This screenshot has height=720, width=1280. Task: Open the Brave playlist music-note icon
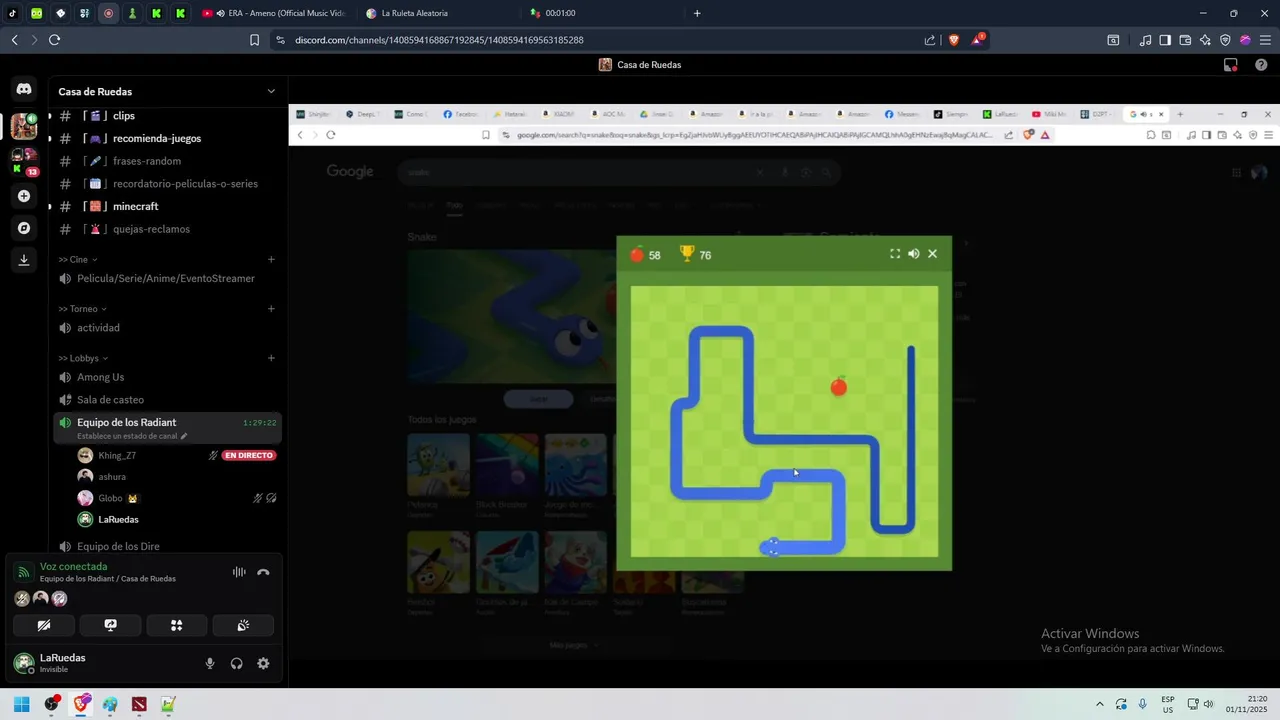(1145, 40)
